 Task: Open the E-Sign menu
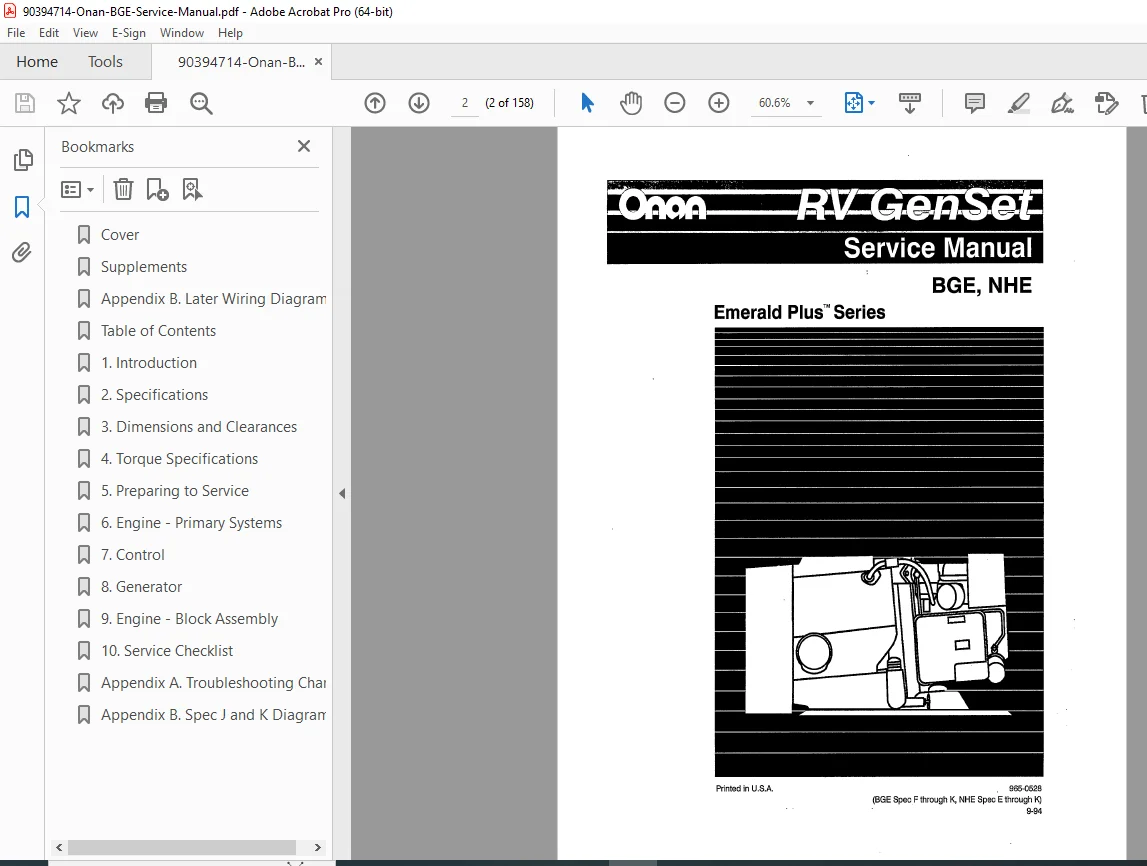(129, 33)
